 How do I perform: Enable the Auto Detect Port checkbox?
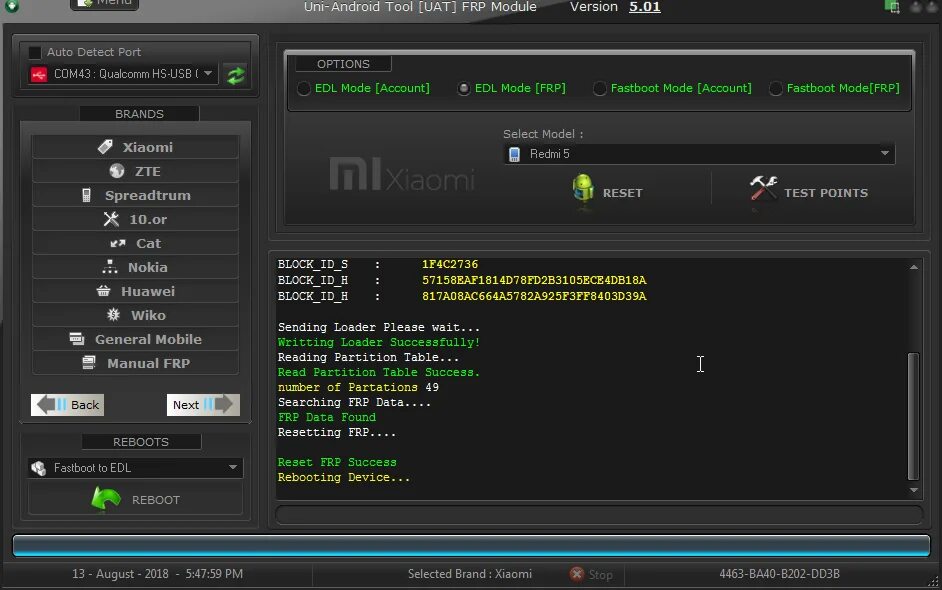(x=35, y=52)
